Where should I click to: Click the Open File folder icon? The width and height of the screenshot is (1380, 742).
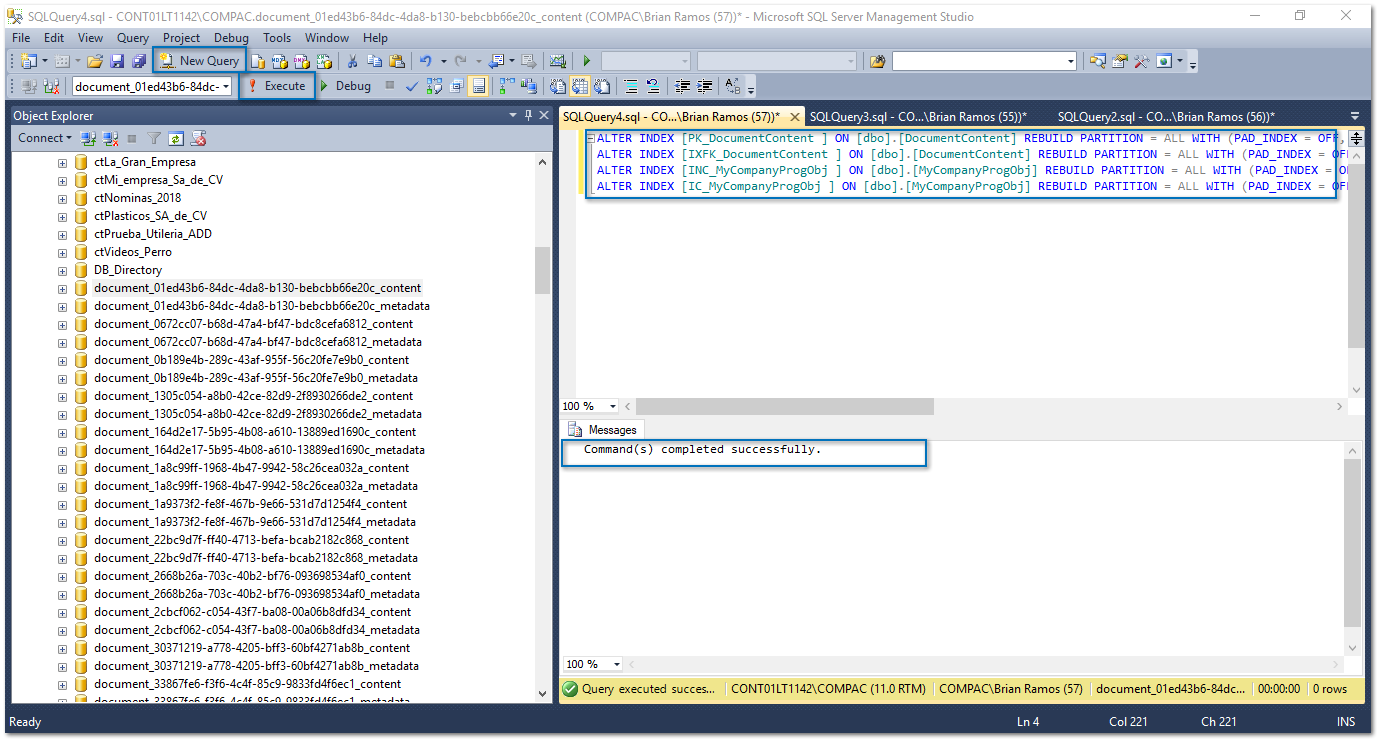click(96, 62)
